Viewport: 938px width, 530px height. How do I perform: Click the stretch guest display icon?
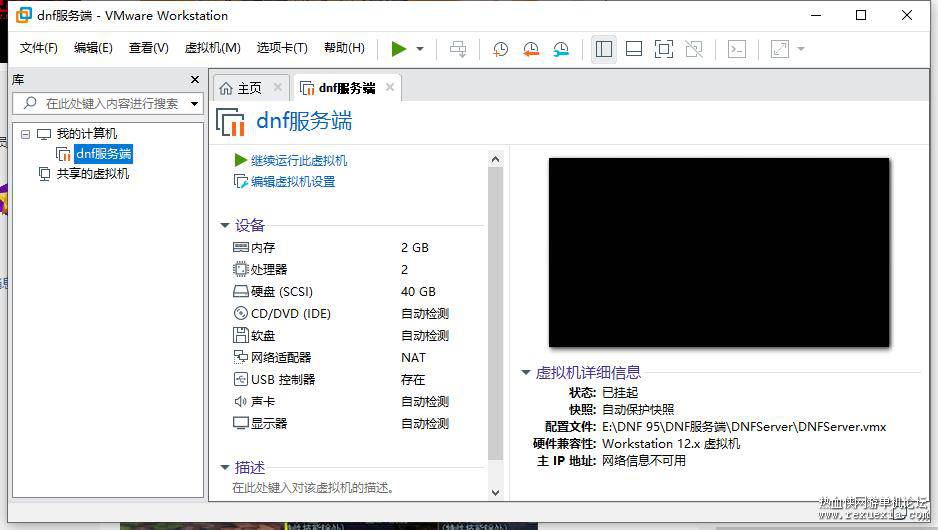click(780, 49)
